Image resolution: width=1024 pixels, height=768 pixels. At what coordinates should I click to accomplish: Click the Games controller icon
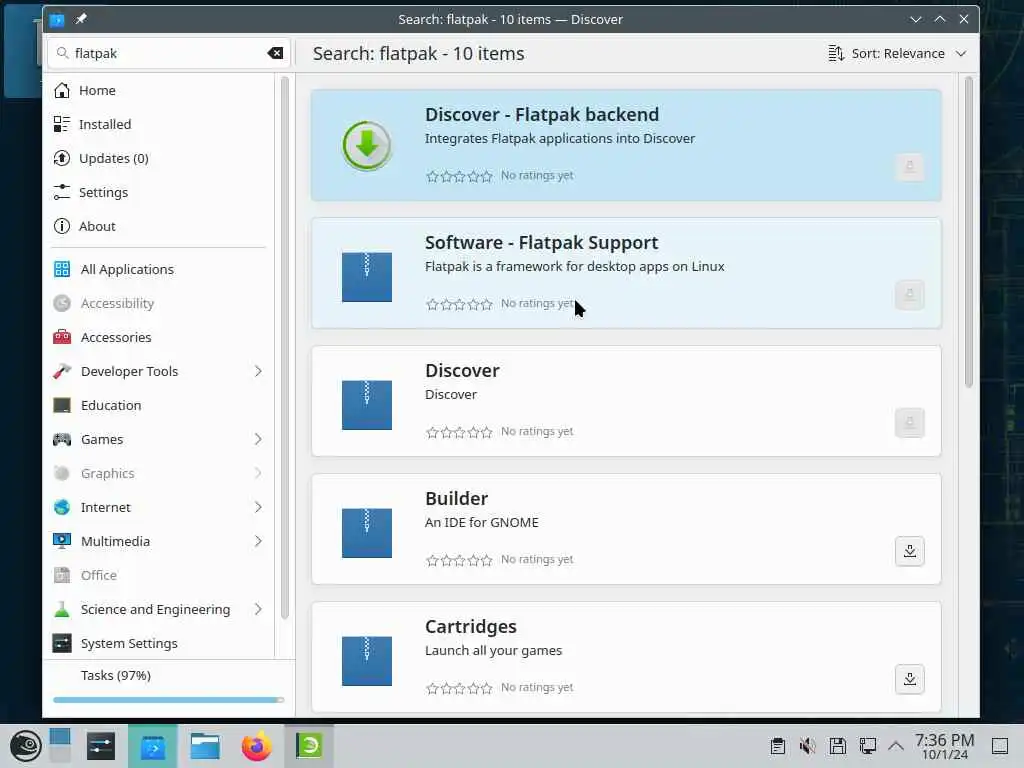pyautogui.click(x=62, y=439)
